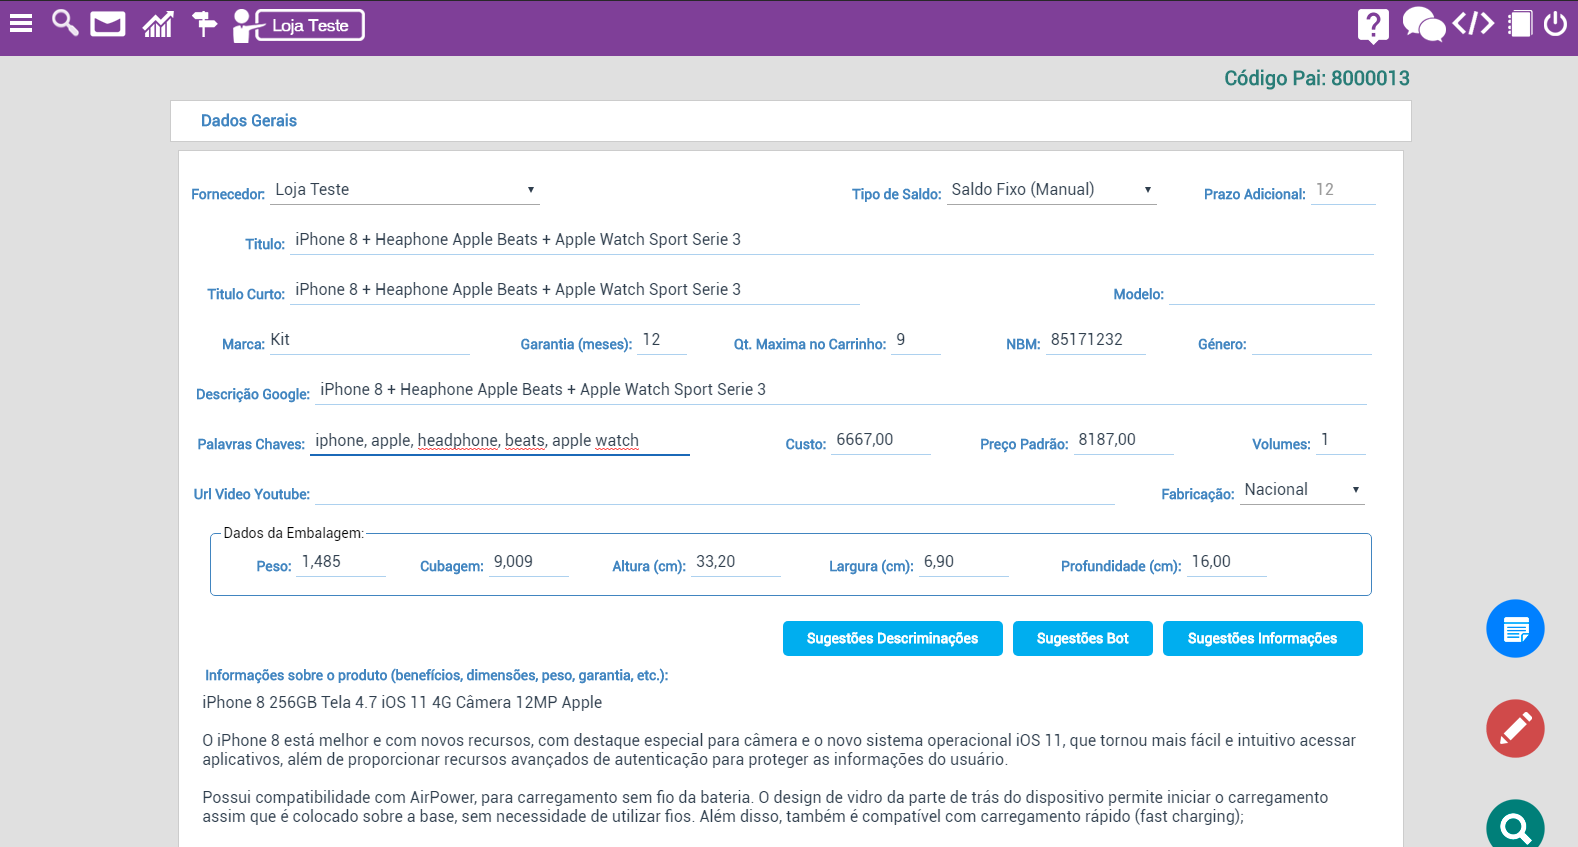This screenshot has width=1578, height=847.
Task: Open the hamburger menu icon
Action: pos(21,23)
